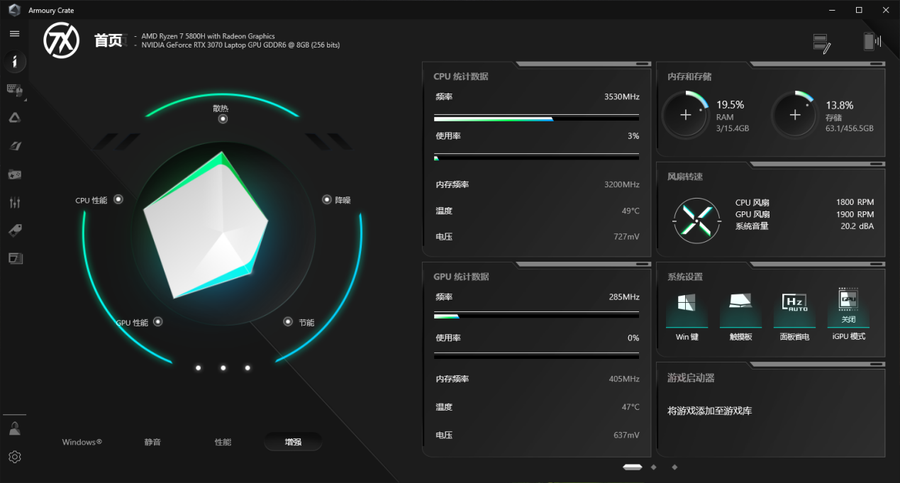Switch to Silent (静音) mode

pos(153,442)
